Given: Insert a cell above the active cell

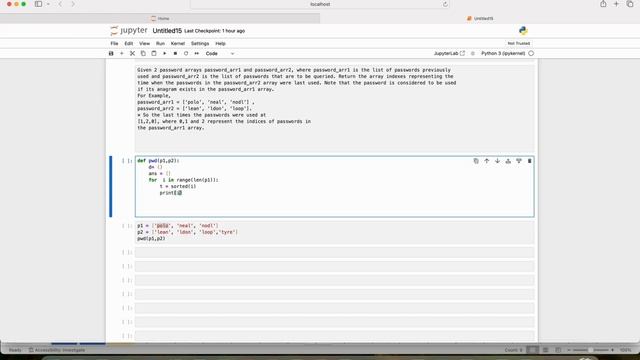Looking at the screenshot, I should pos(508,161).
